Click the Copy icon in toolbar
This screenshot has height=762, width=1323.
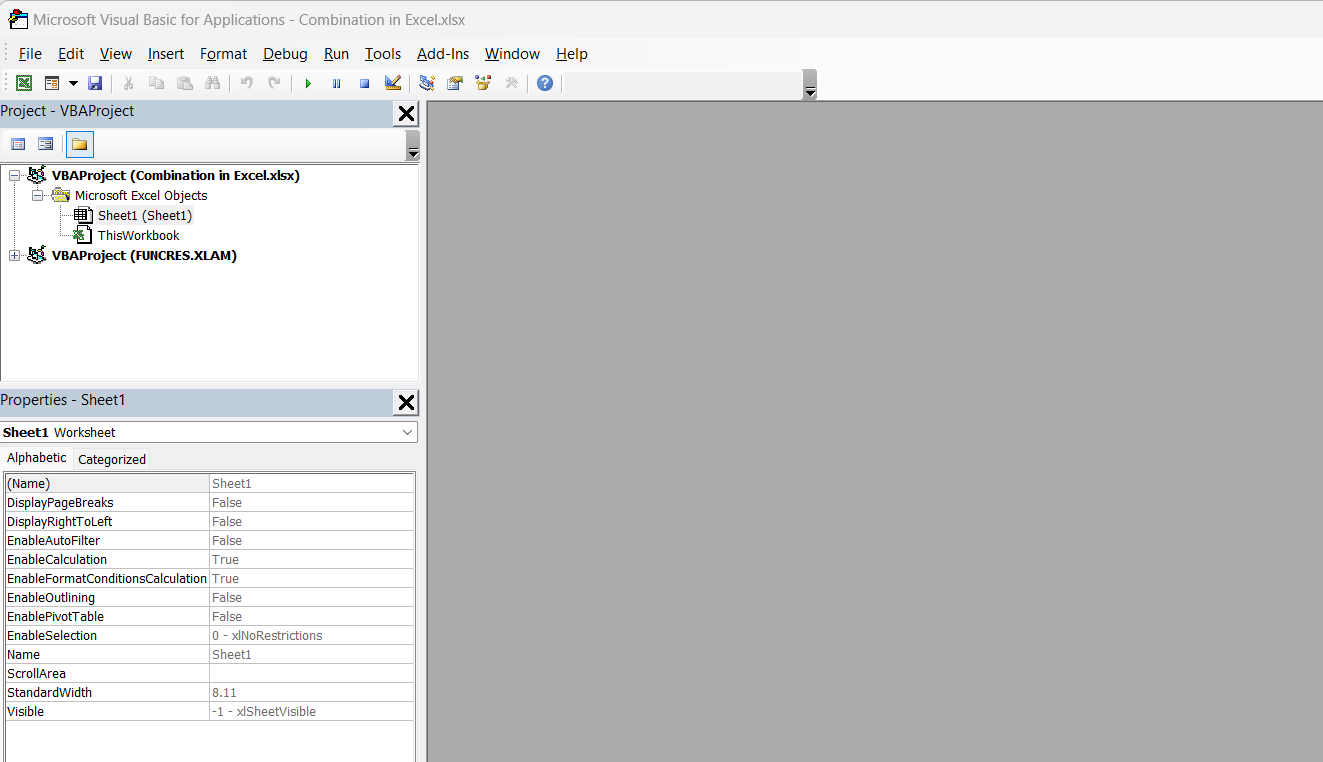pyautogui.click(x=156, y=83)
